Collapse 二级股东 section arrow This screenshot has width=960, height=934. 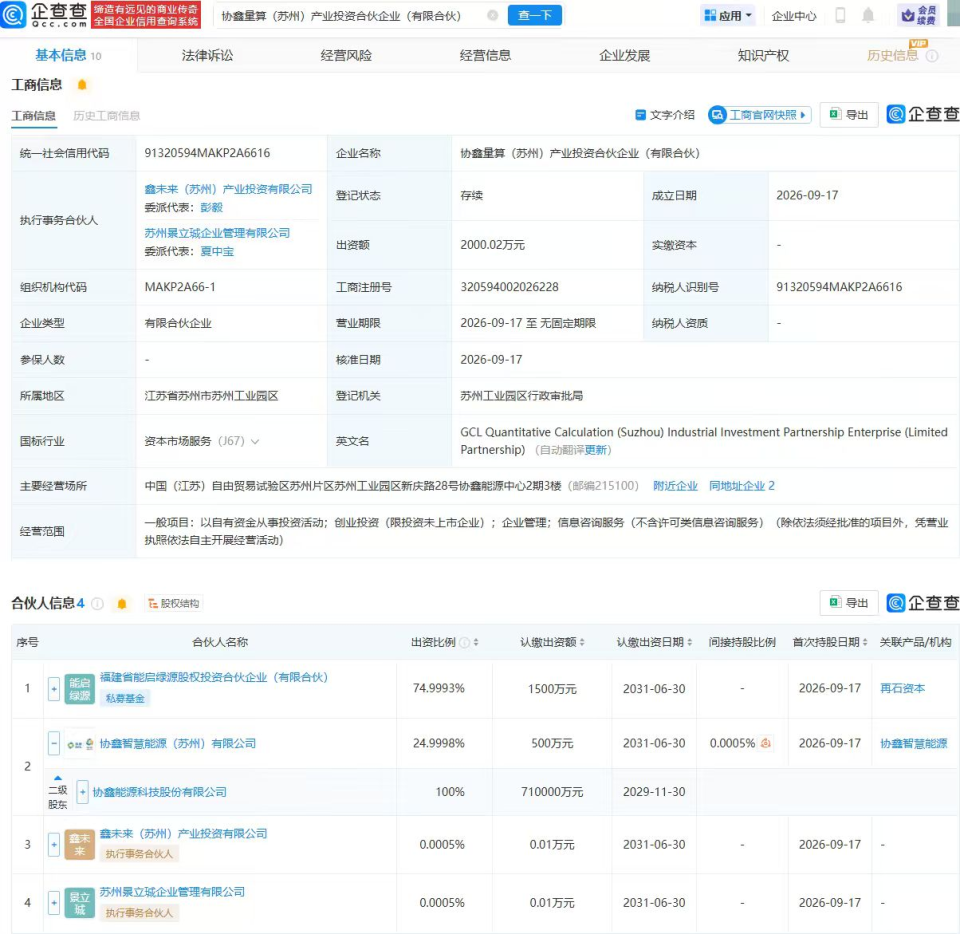(58, 778)
